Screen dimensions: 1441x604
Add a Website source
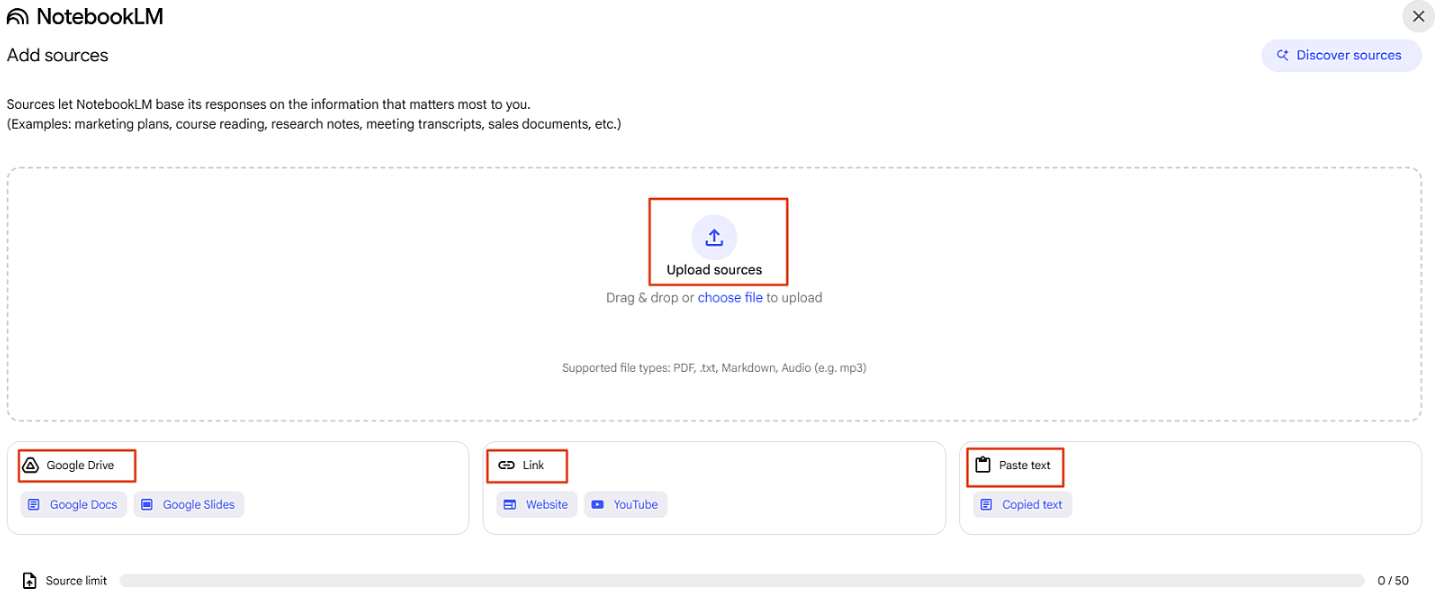pyautogui.click(x=537, y=505)
